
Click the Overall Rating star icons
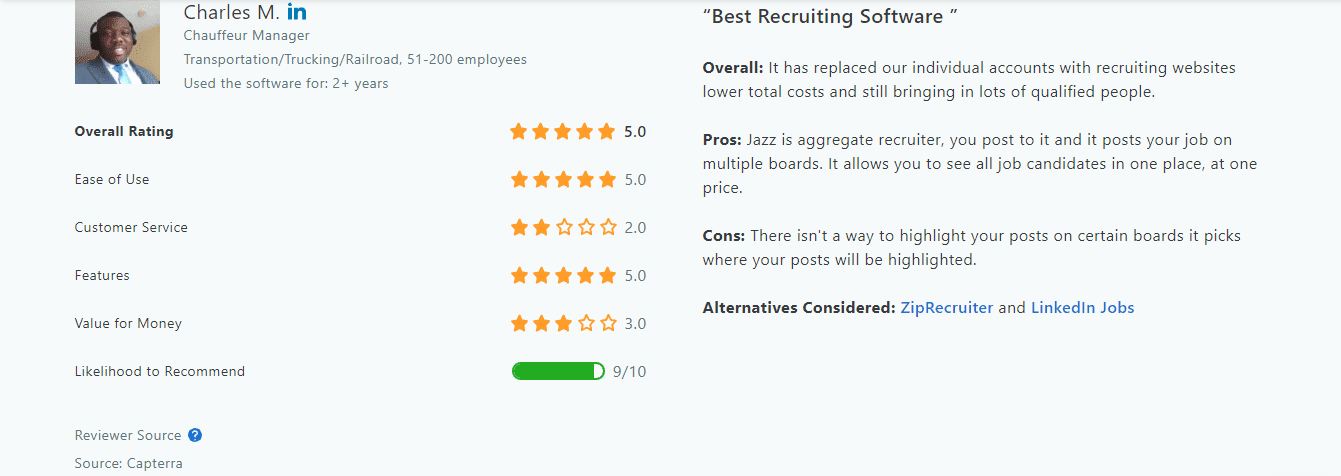[x=563, y=131]
